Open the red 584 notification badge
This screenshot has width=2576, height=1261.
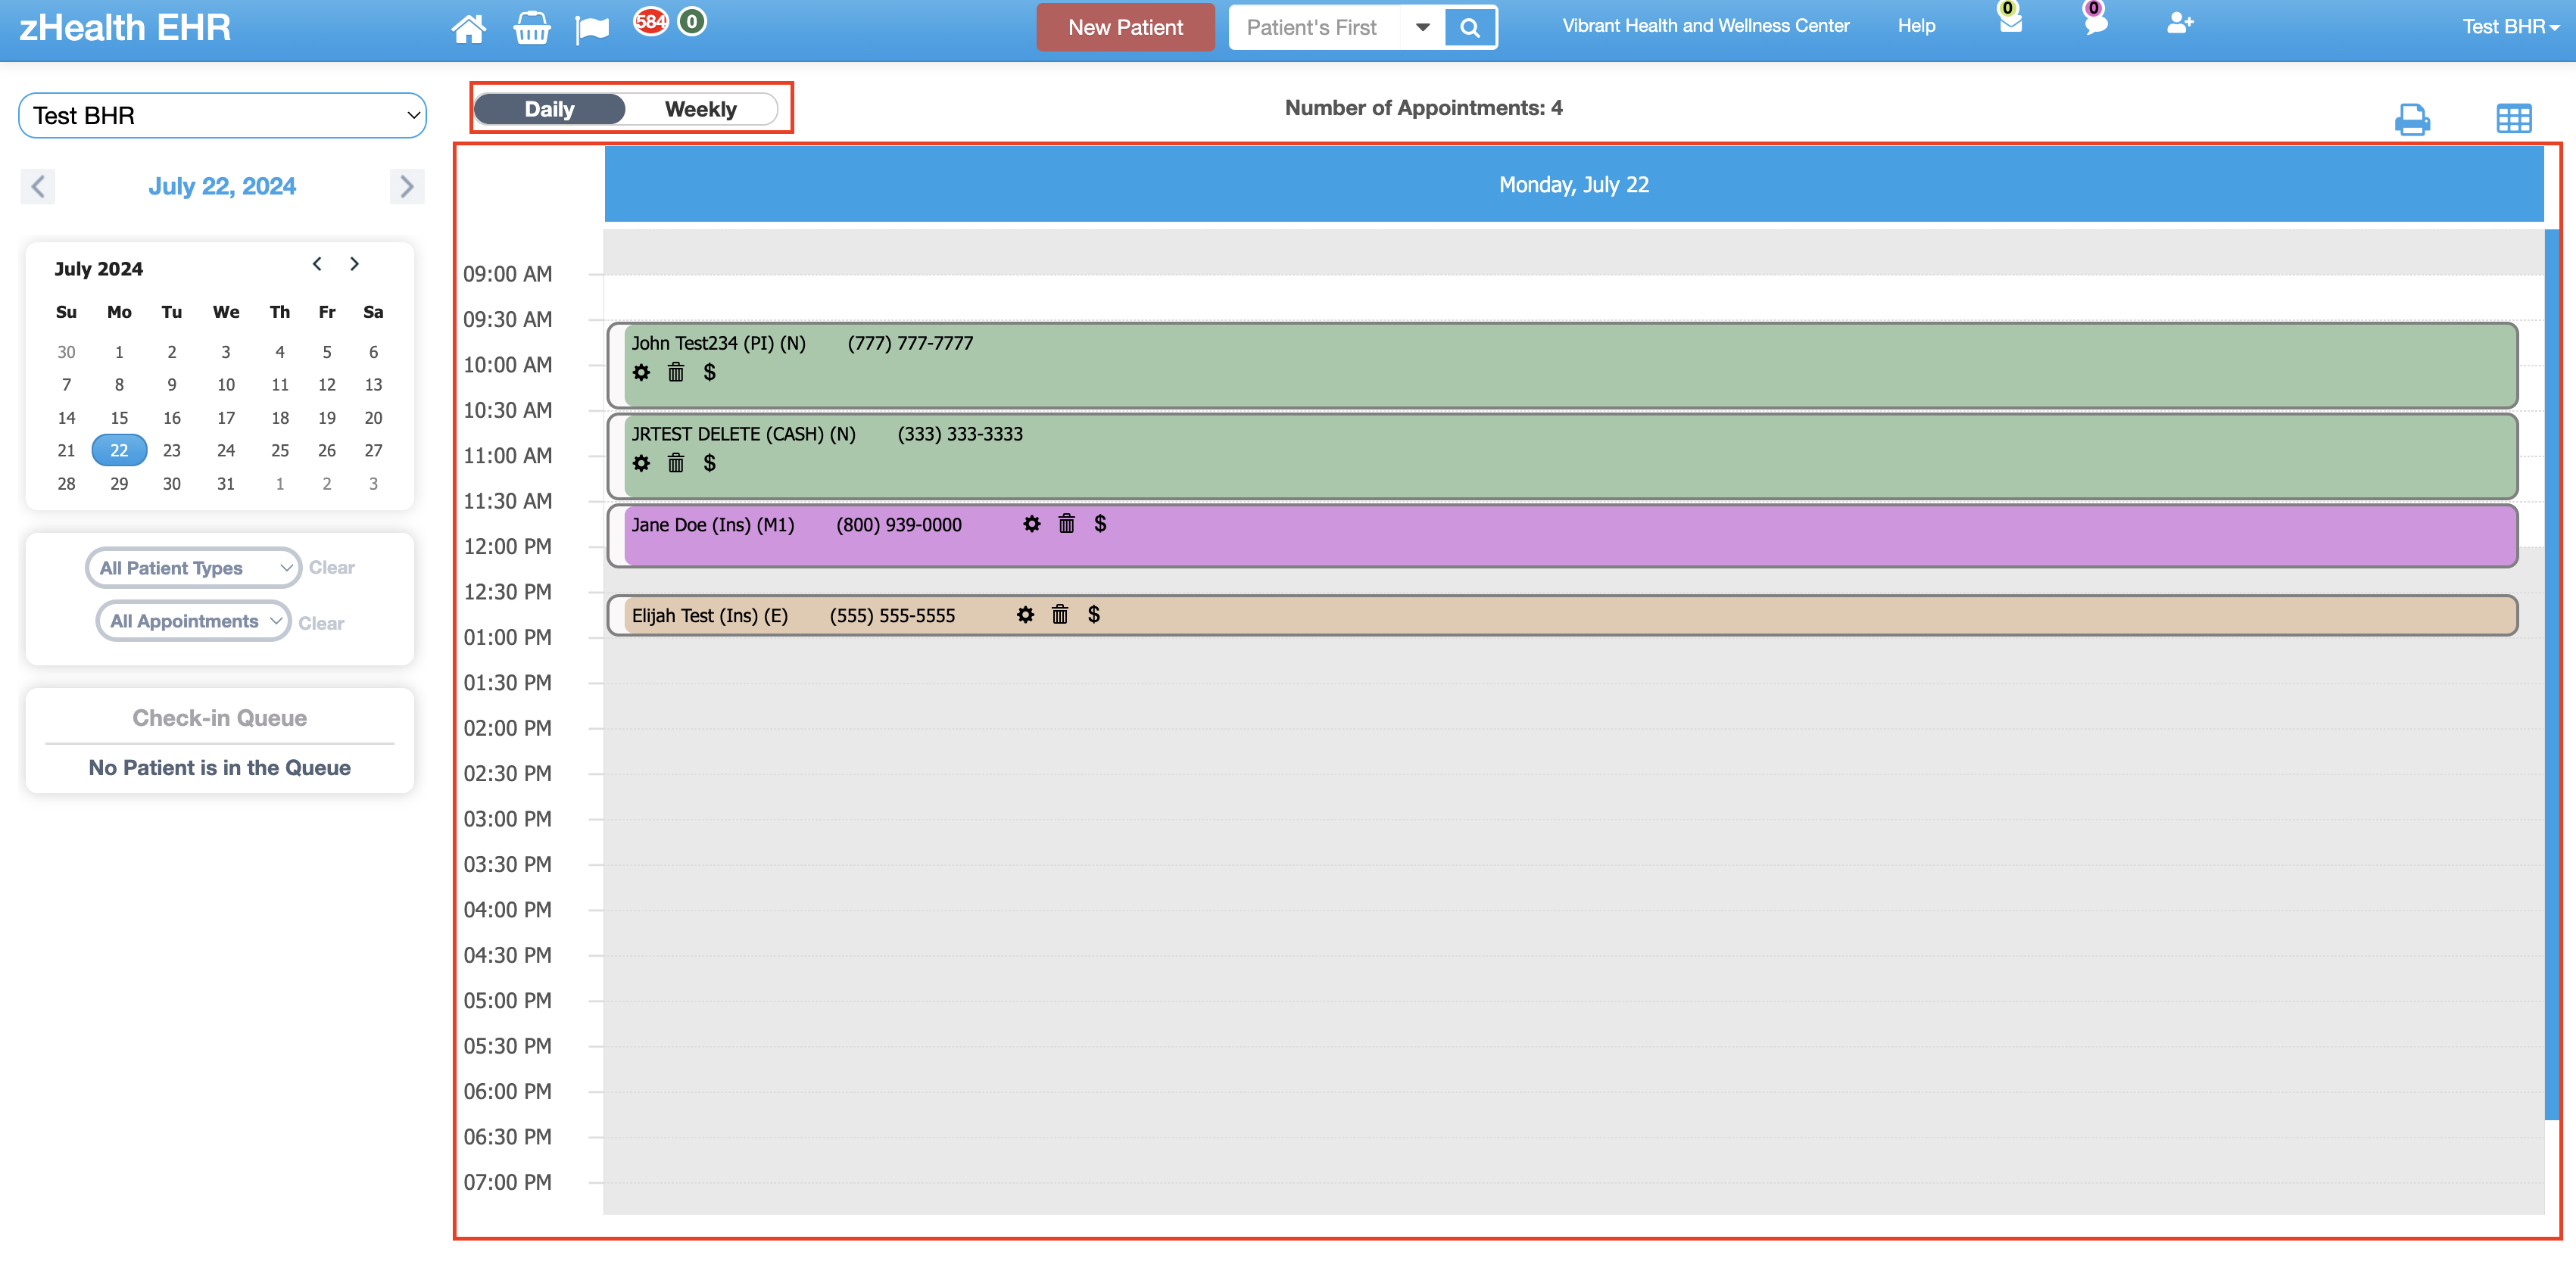coord(651,21)
